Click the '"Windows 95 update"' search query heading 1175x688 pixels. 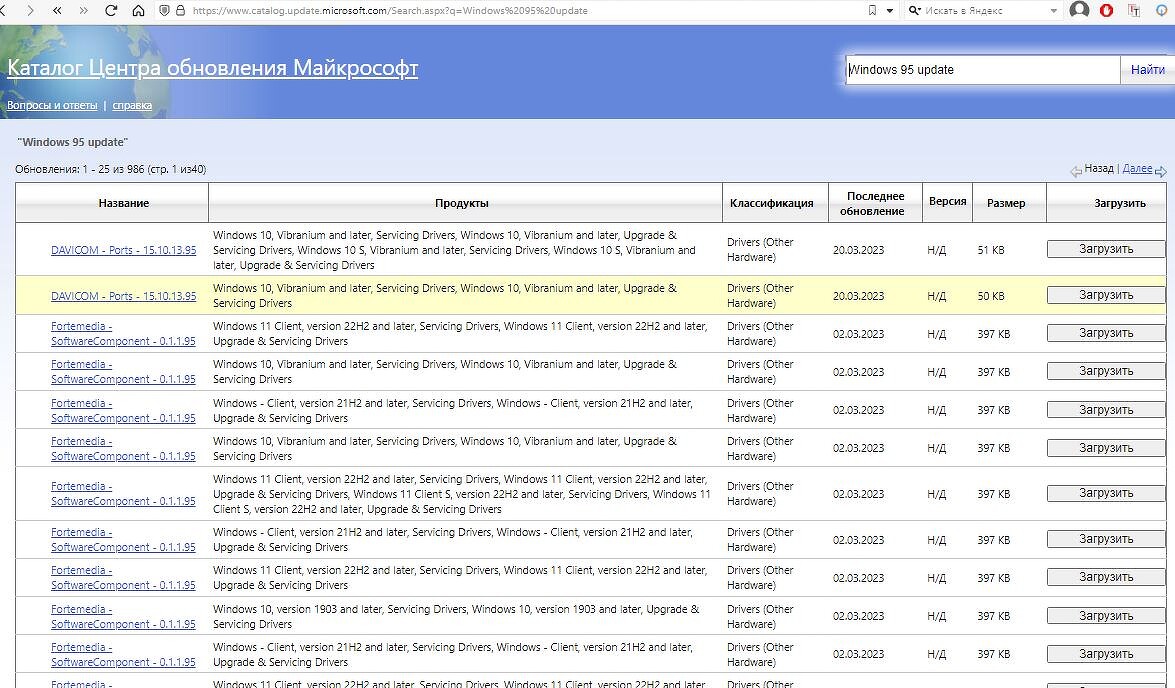(x=73, y=142)
